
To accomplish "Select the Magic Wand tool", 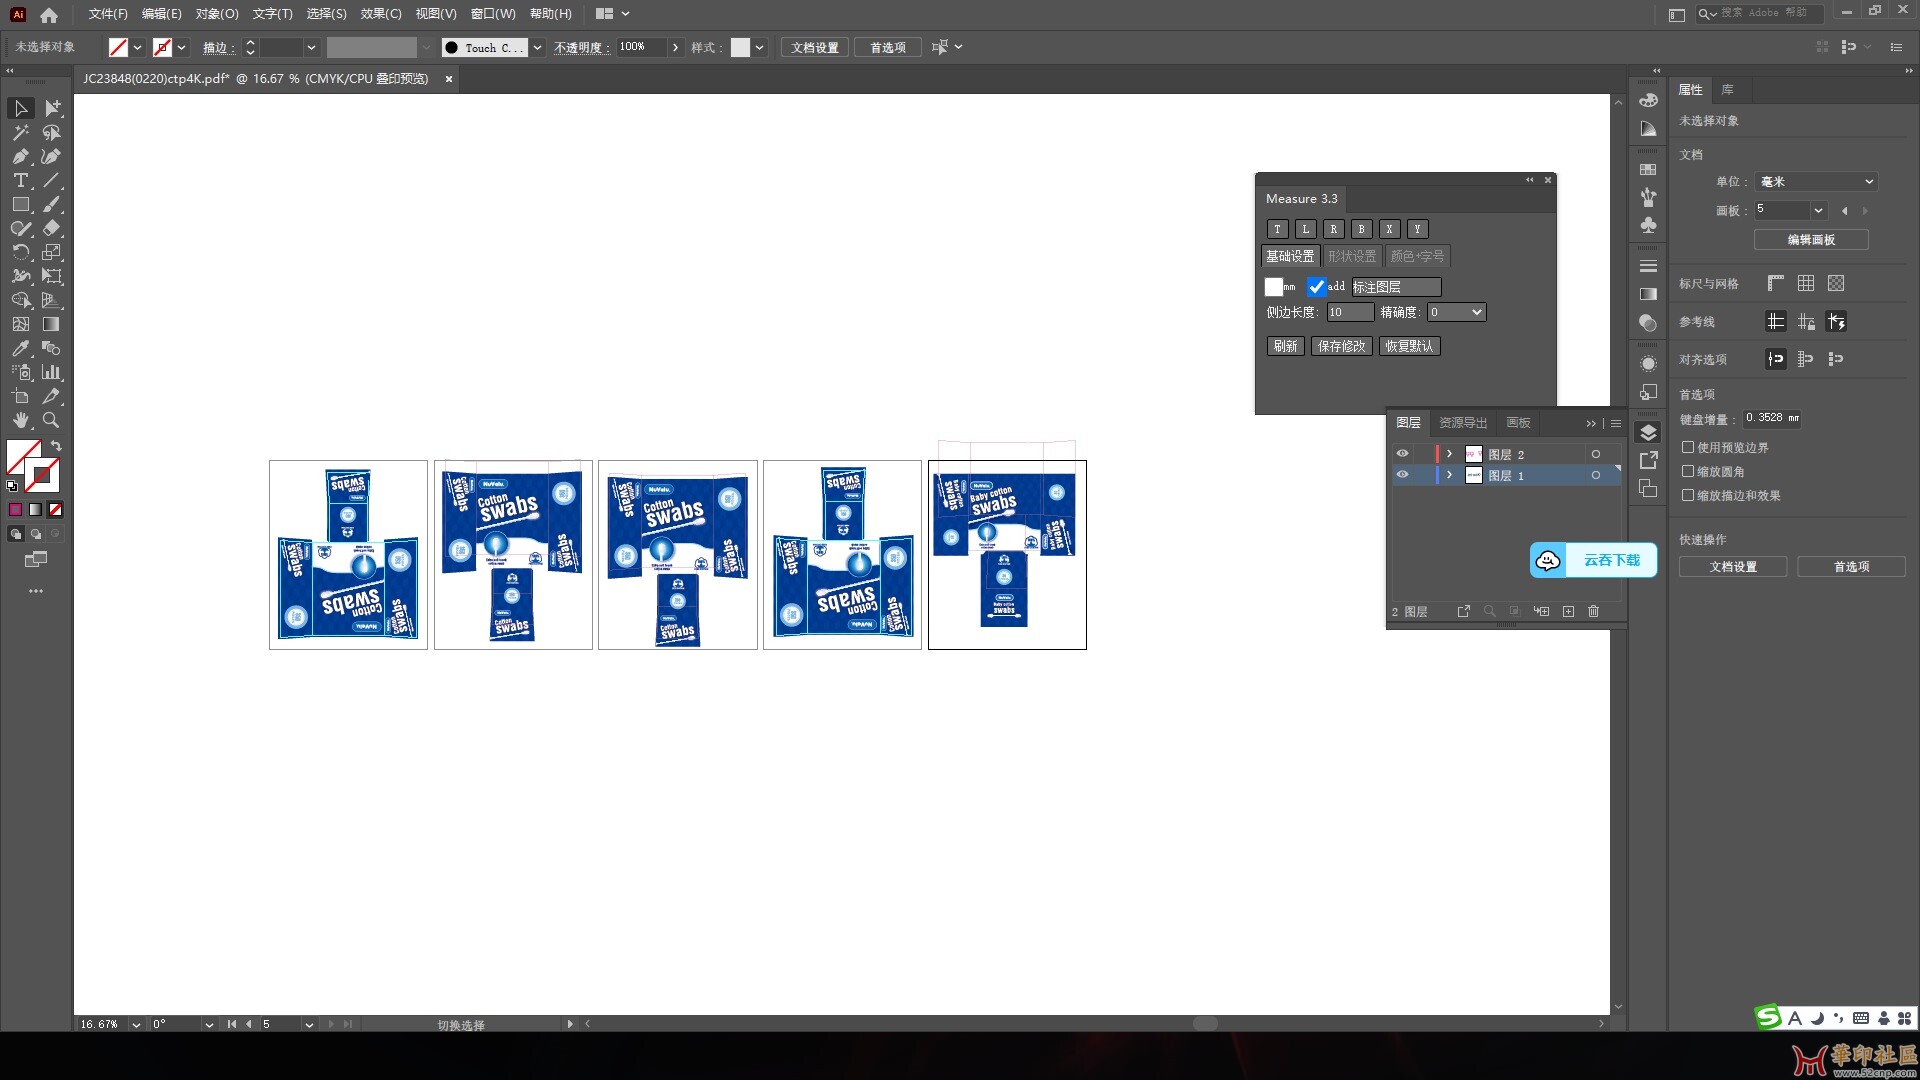I will [x=20, y=132].
